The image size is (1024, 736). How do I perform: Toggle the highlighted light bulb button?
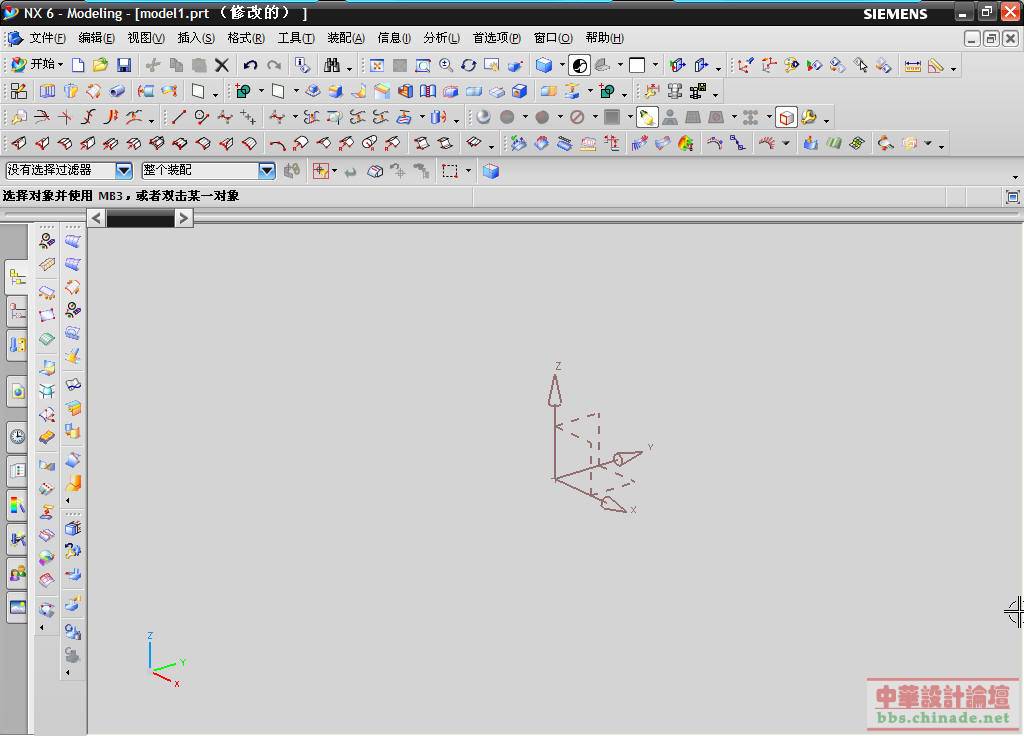coord(647,117)
